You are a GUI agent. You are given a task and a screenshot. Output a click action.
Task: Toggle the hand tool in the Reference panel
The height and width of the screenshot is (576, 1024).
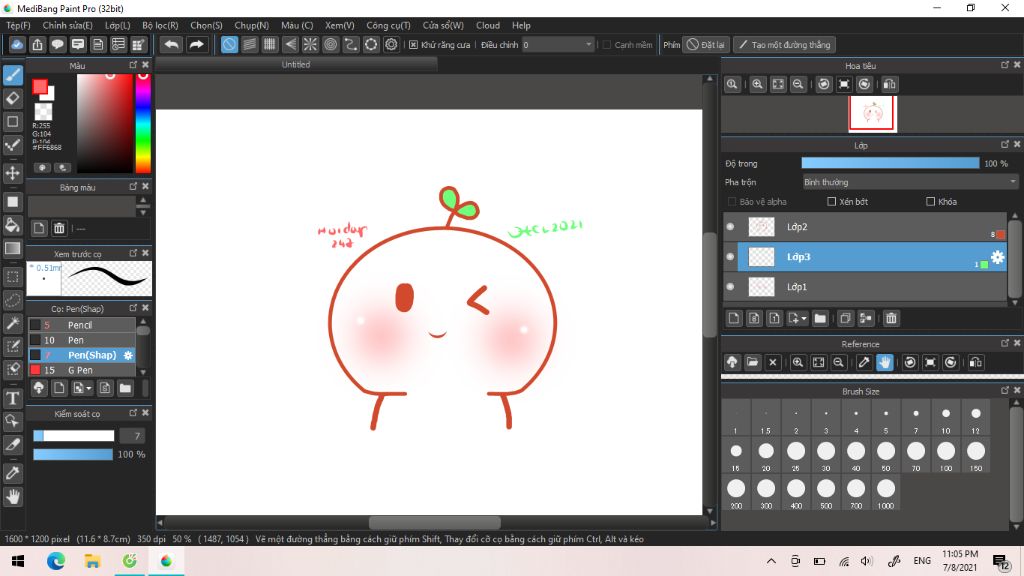coord(884,362)
